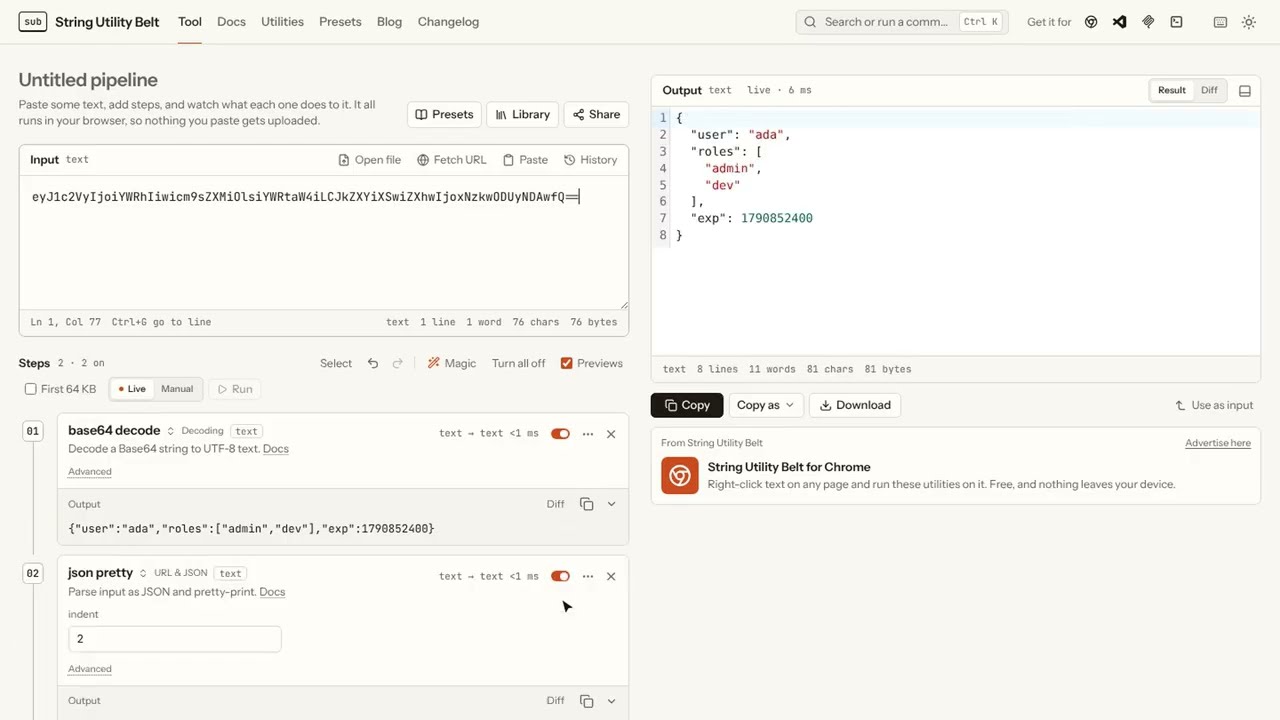Open Magic suggestions
1280x720 pixels.
pyautogui.click(x=452, y=363)
